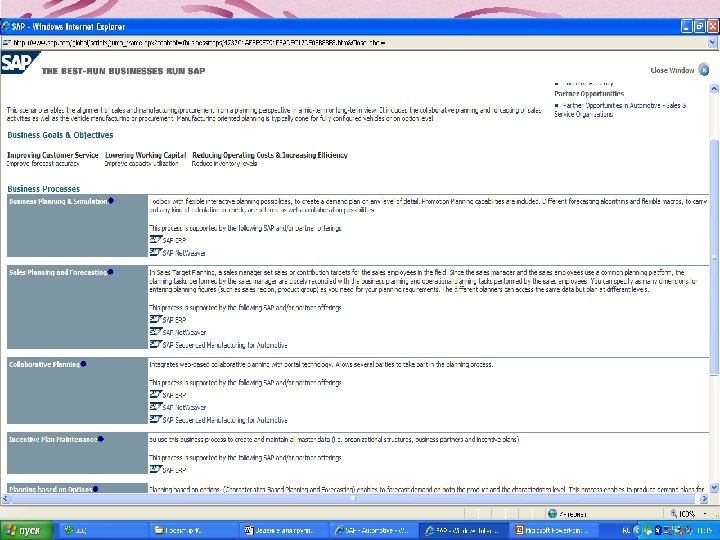Select Reducing Operating Costs & Increasing Efficiency heading

(270, 155)
